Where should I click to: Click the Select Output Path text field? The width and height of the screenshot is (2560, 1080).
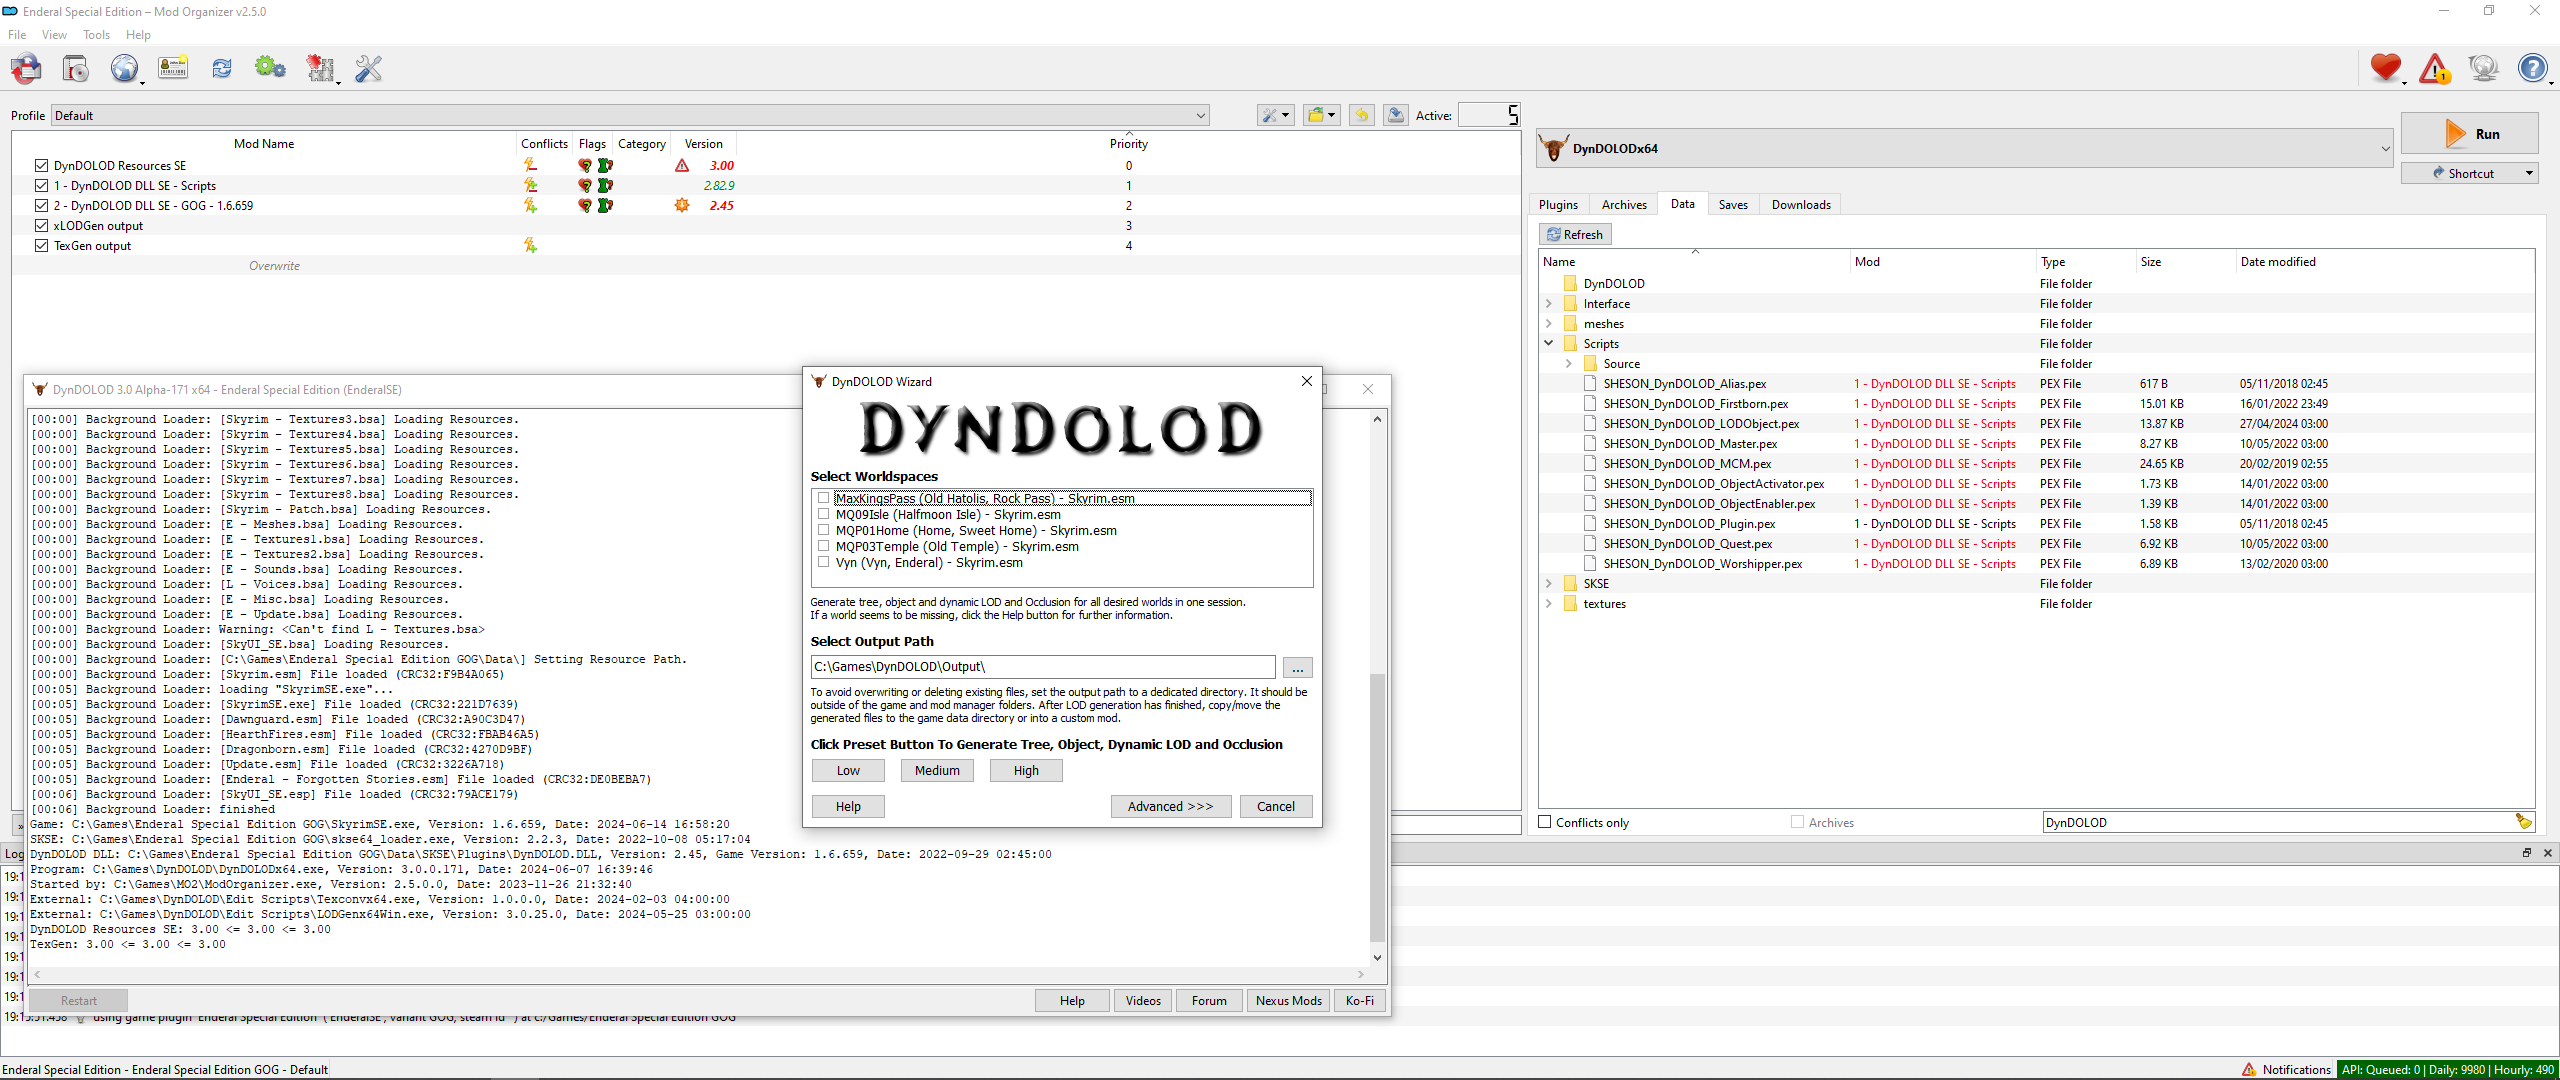pos(1042,667)
